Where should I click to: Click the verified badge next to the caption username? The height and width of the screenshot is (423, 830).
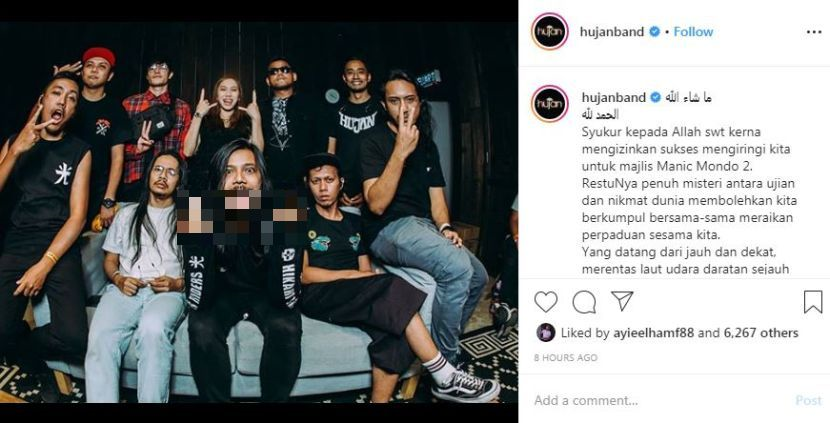[655, 97]
